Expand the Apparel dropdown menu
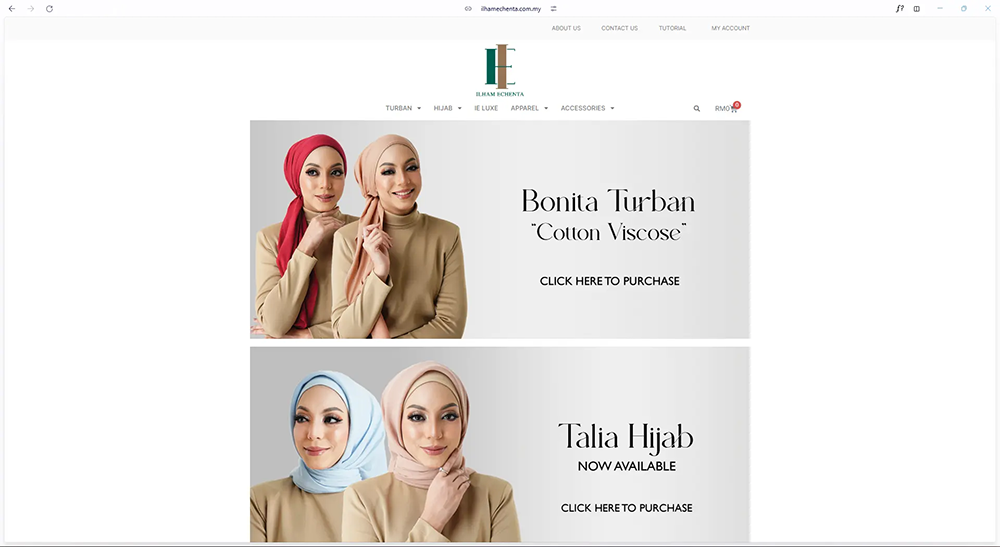The image size is (1000, 547). 529,108
